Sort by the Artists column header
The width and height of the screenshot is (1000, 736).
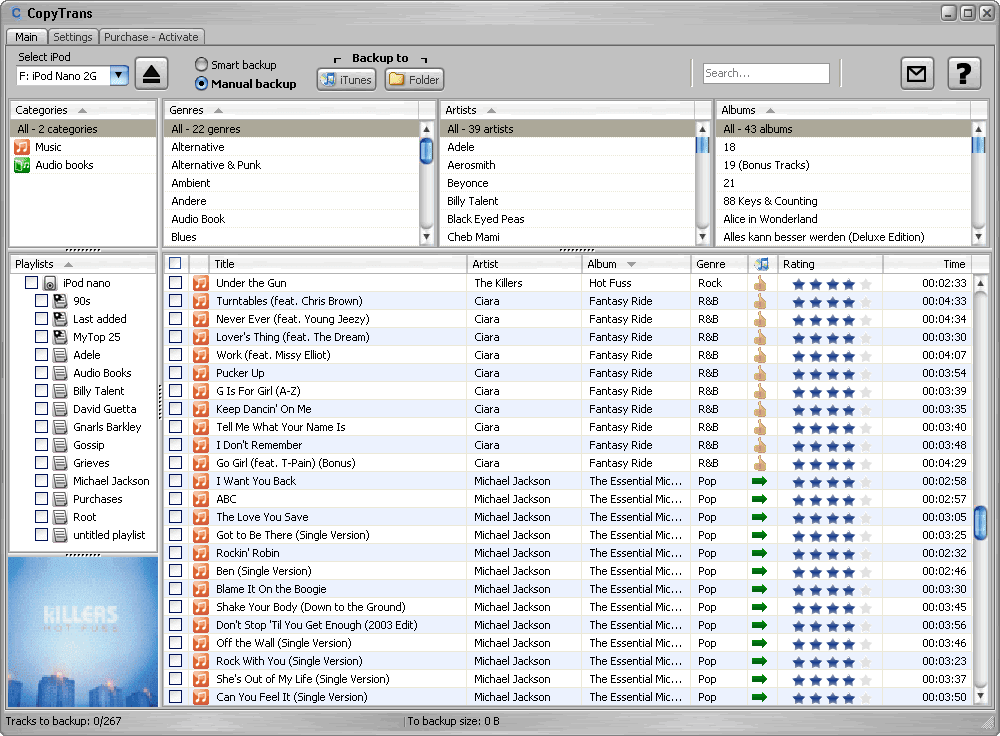[x=566, y=110]
